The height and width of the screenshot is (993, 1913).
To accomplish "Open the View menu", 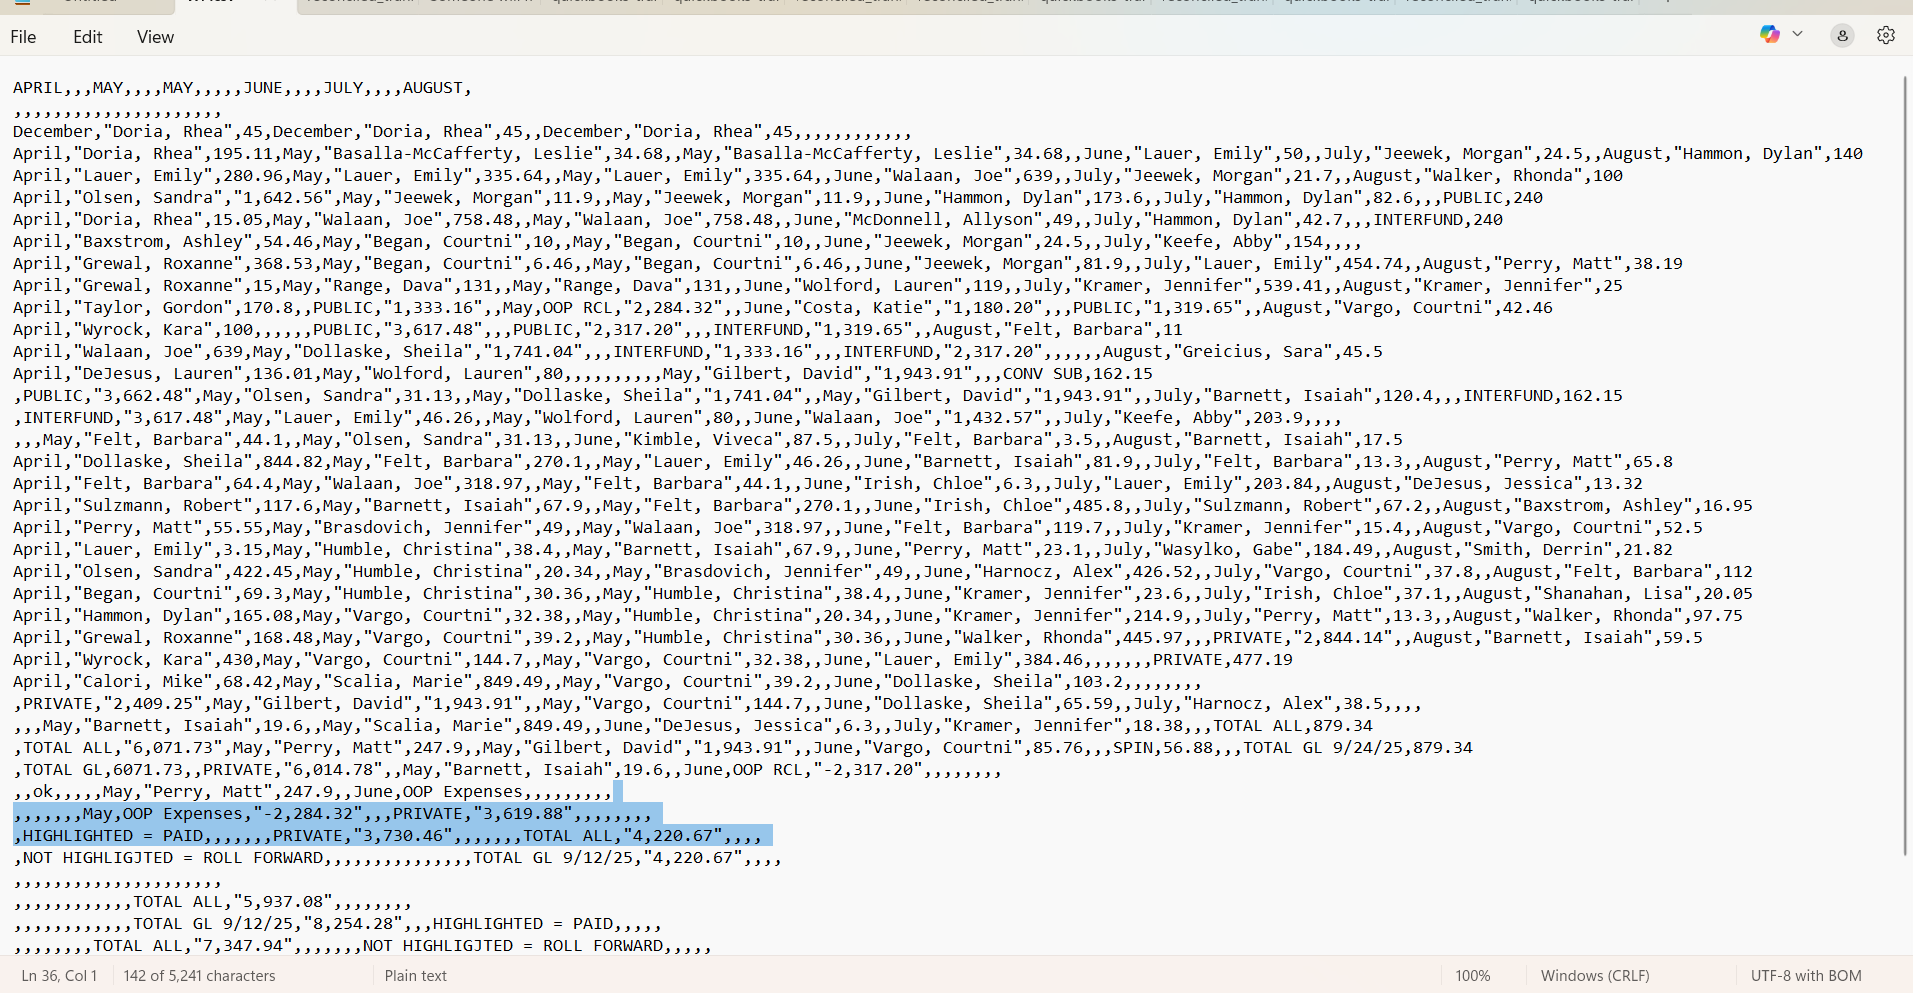I will [154, 36].
